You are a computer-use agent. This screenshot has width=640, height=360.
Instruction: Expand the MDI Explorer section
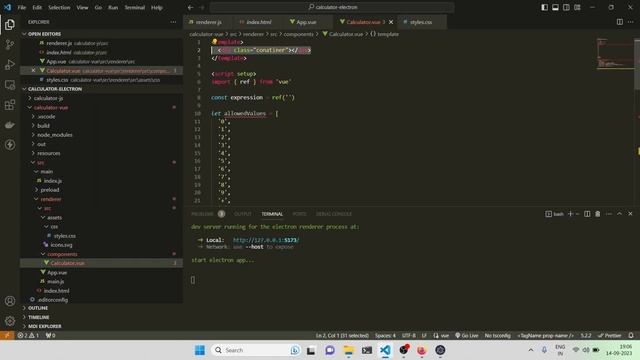pyautogui.click(x=44, y=327)
